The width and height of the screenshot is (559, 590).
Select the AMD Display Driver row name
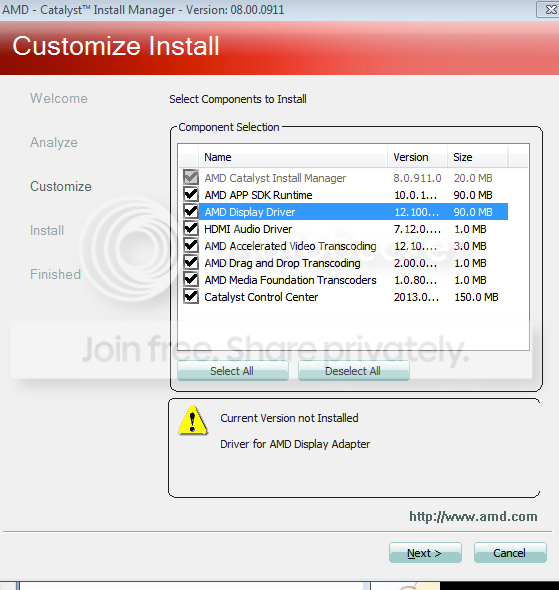tap(250, 212)
